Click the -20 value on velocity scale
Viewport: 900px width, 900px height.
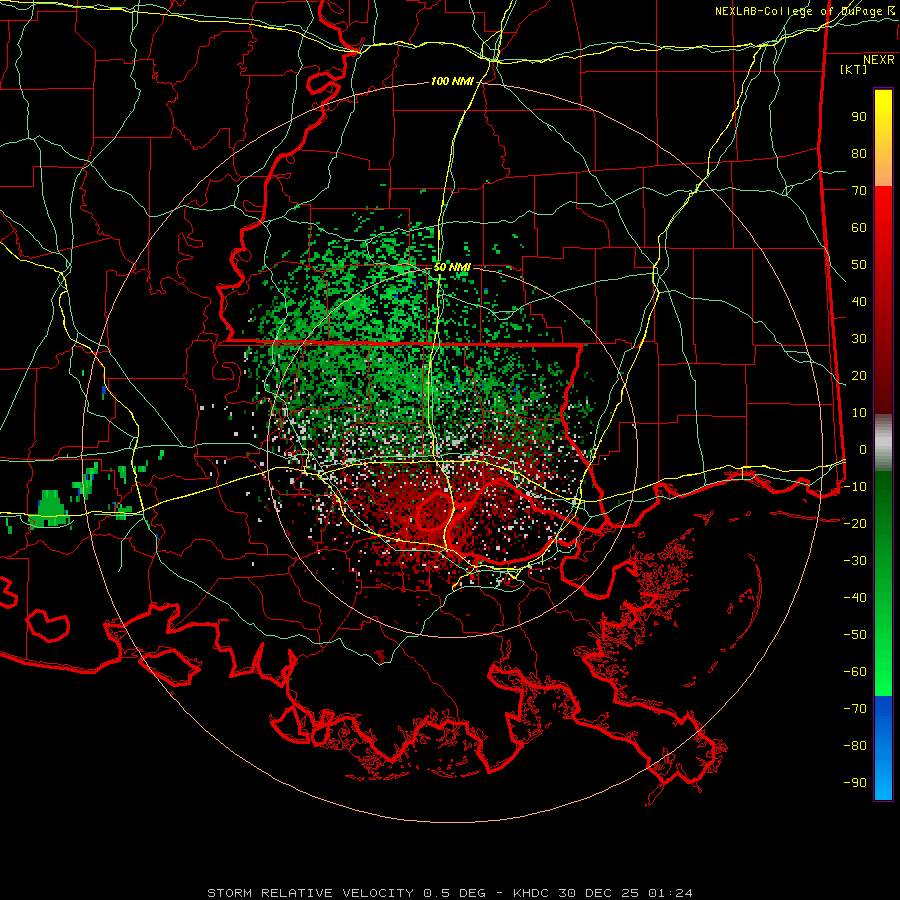[x=855, y=524]
